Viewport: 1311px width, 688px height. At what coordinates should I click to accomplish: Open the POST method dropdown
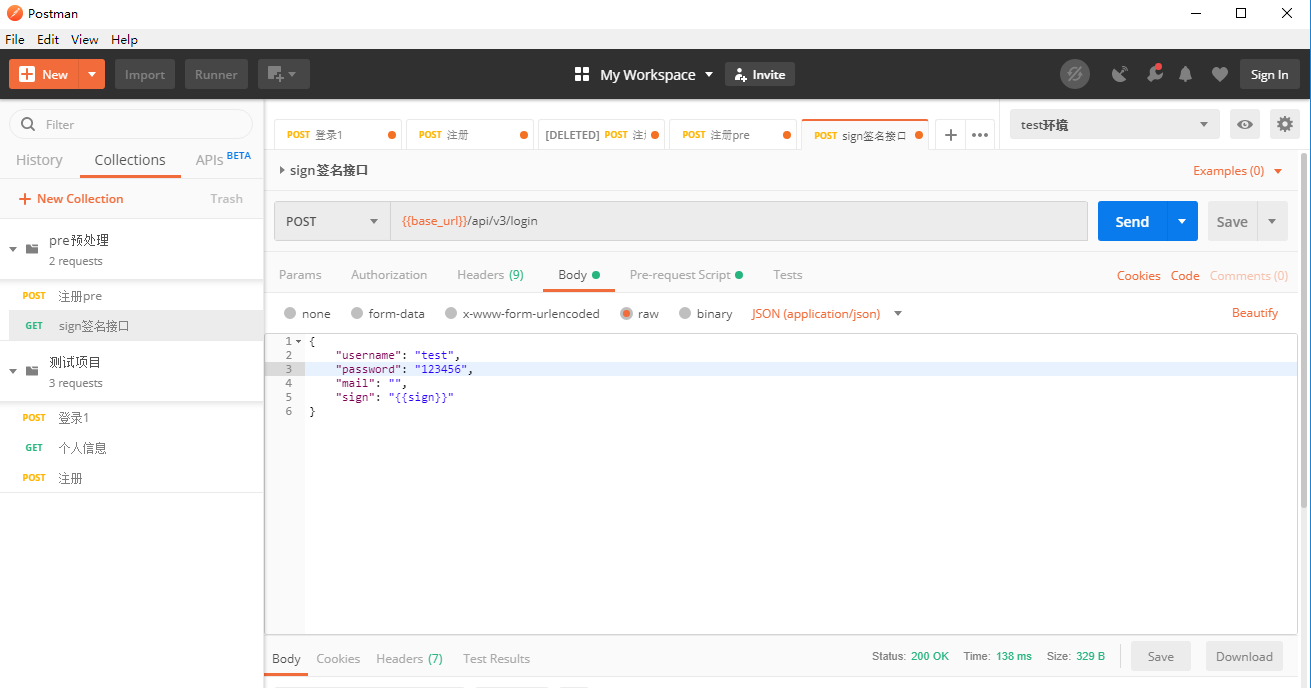[x=332, y=221]
